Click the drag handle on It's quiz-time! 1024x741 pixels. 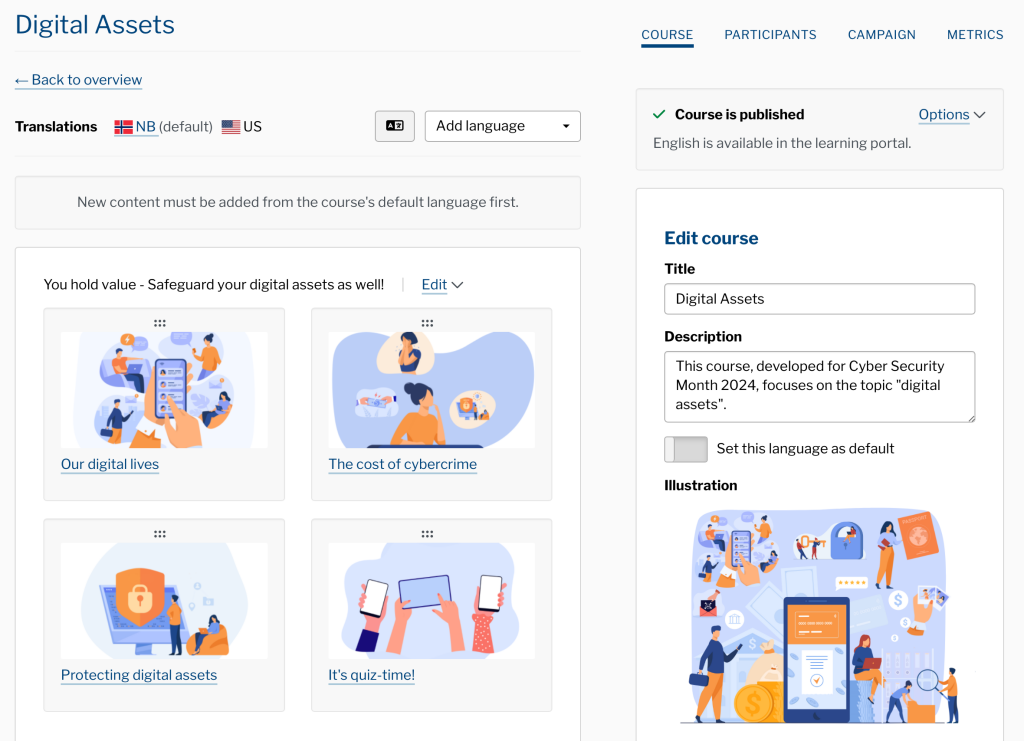click(x=427, y=533)
